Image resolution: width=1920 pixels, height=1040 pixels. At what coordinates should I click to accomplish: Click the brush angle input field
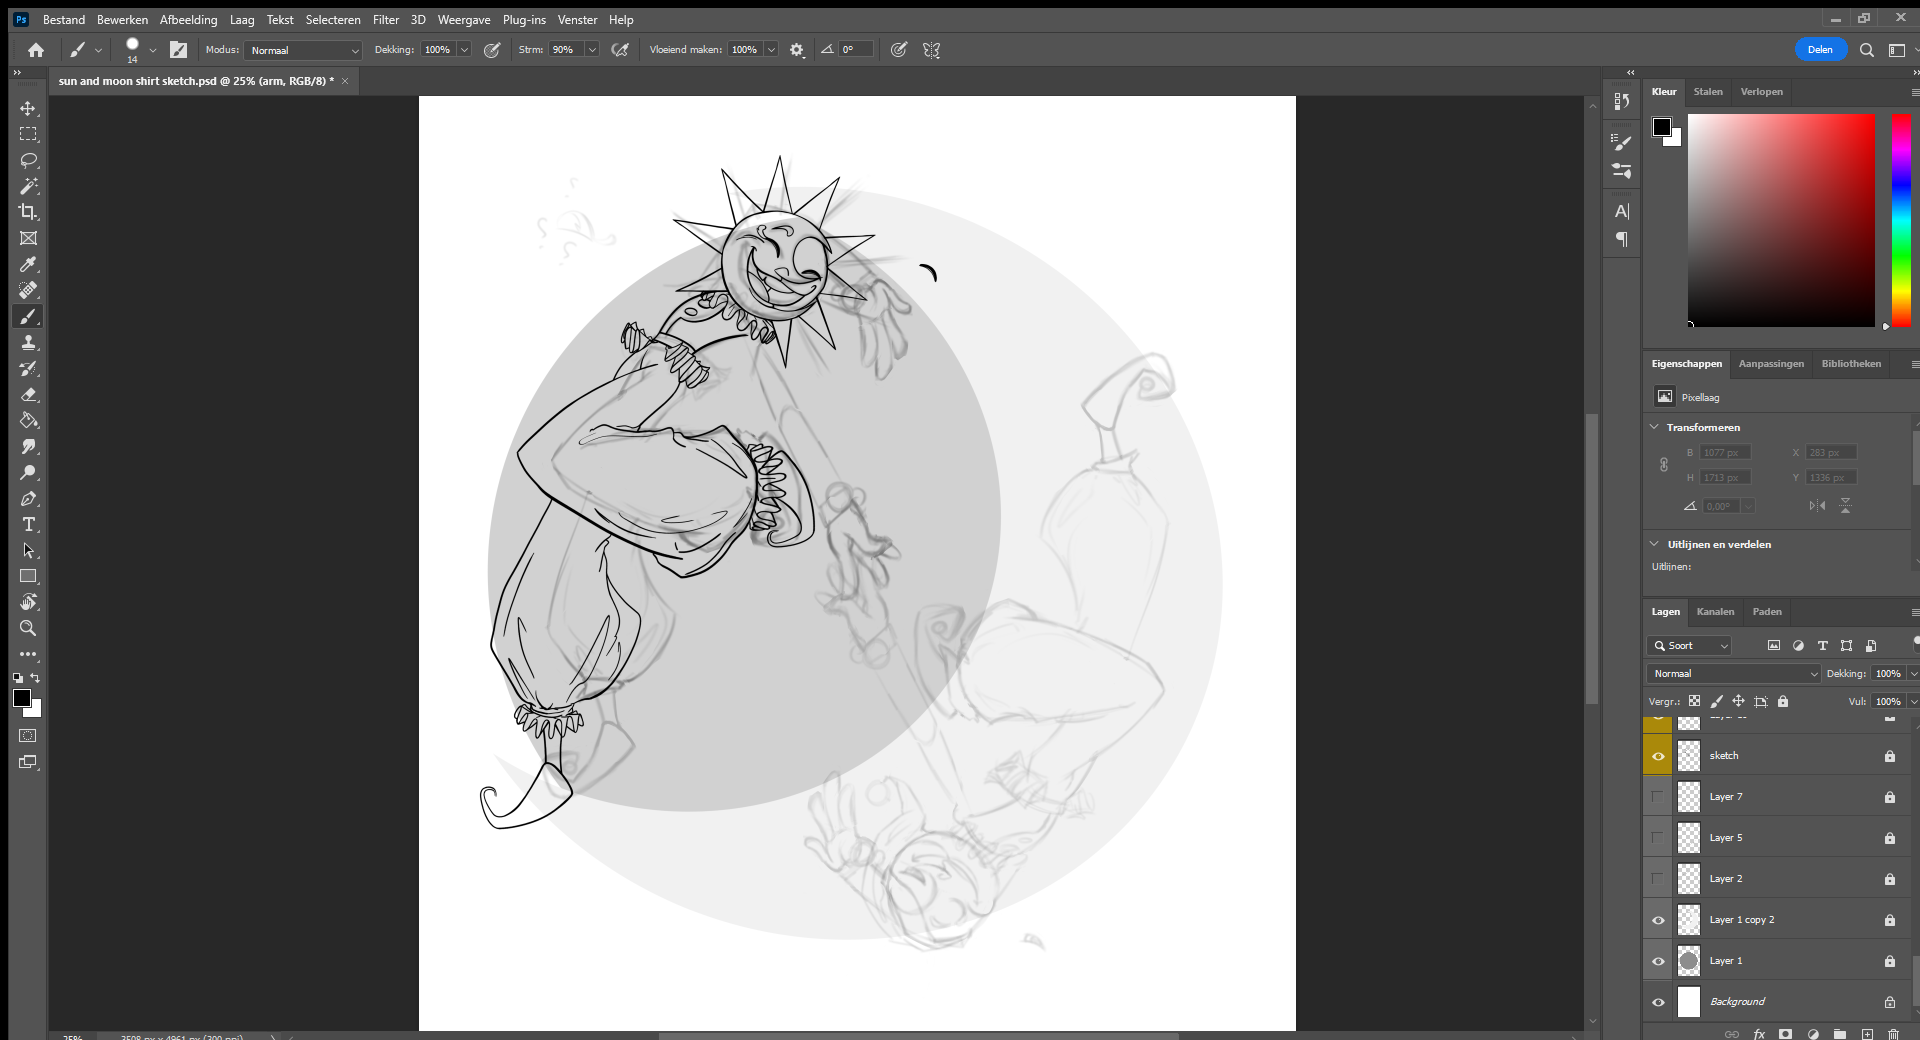pos(855,50)
